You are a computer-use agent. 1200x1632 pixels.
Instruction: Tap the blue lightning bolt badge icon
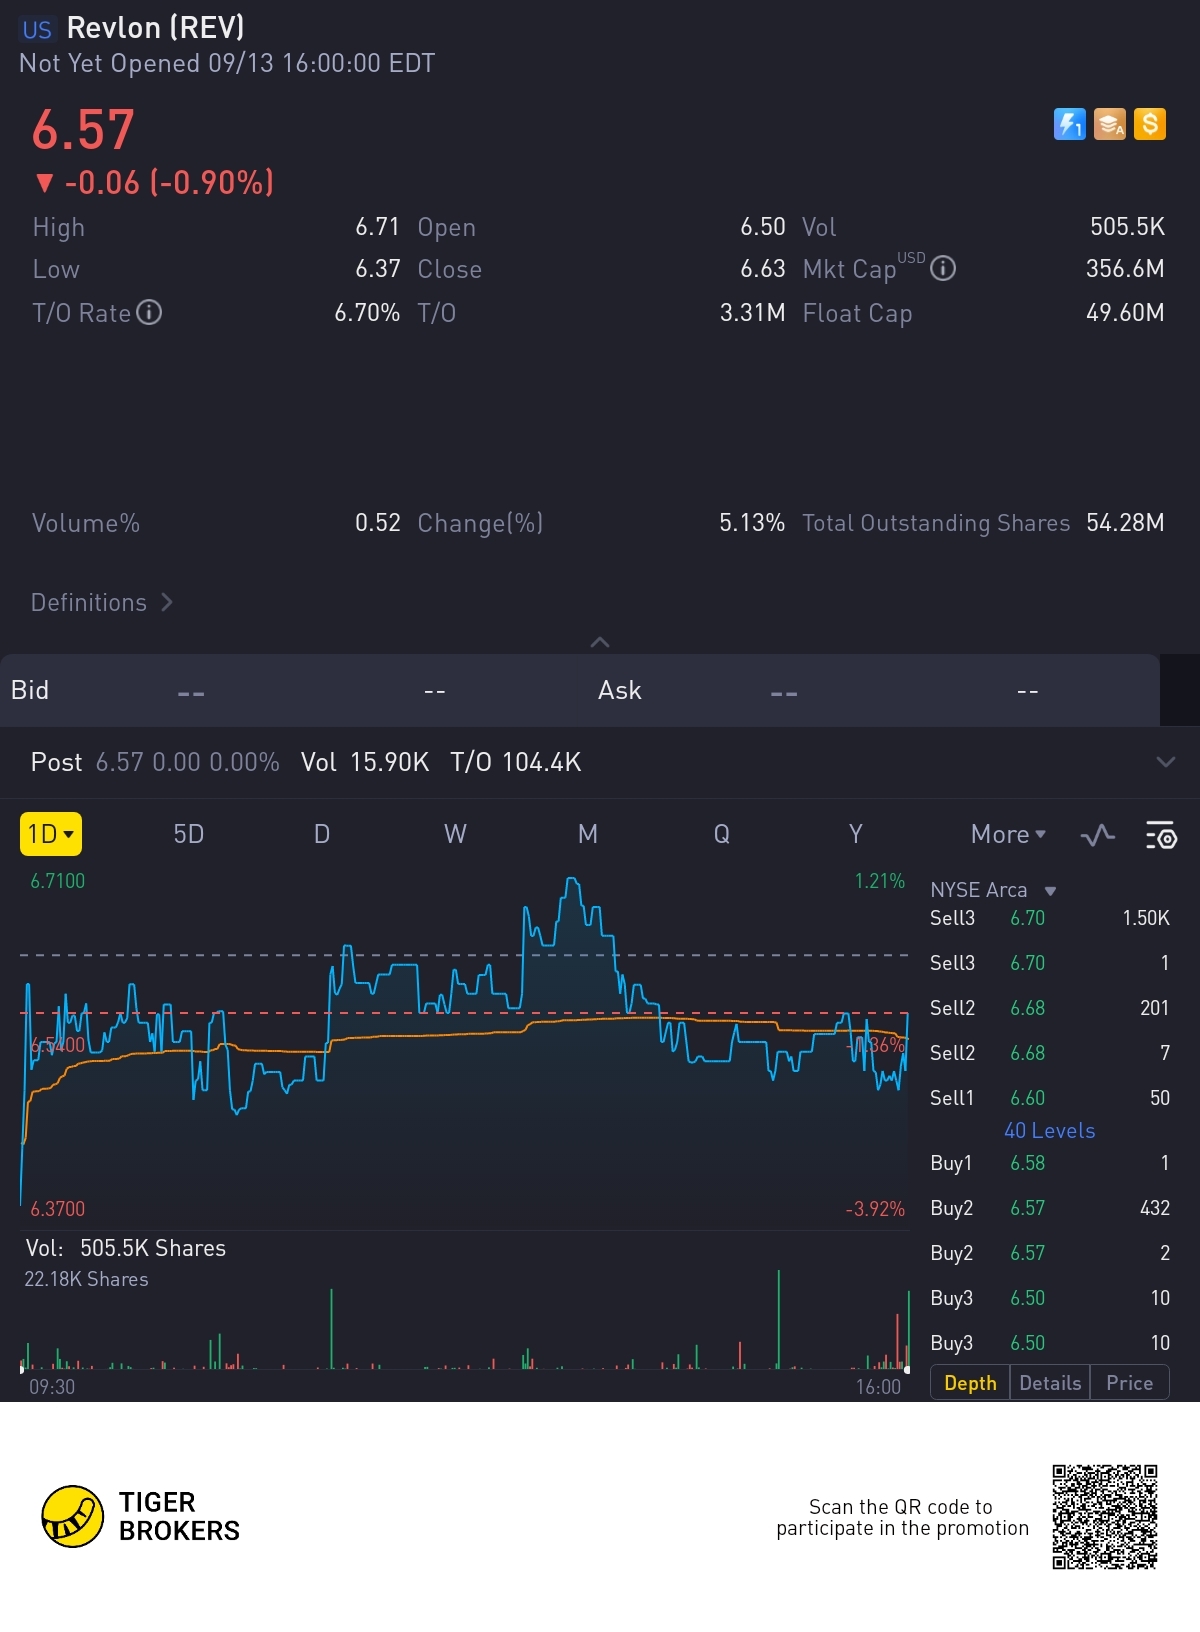point(1069,124)
